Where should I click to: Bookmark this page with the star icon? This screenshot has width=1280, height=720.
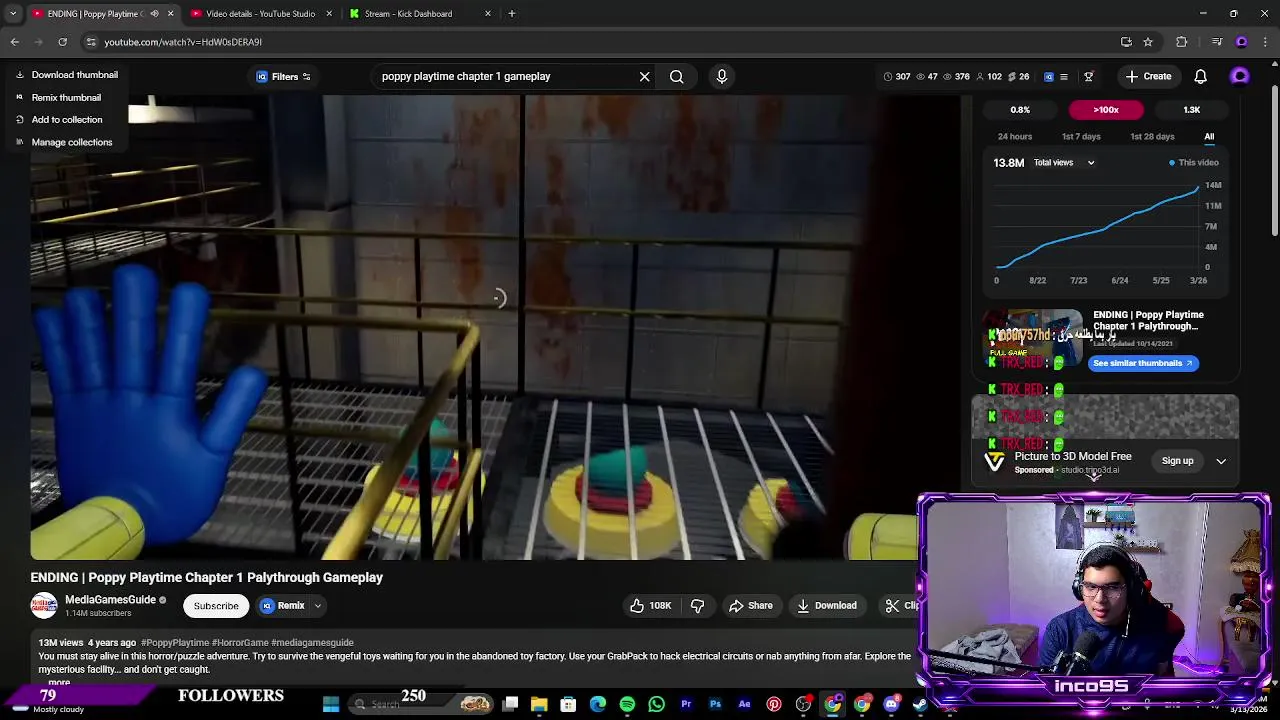(1148, 42)
